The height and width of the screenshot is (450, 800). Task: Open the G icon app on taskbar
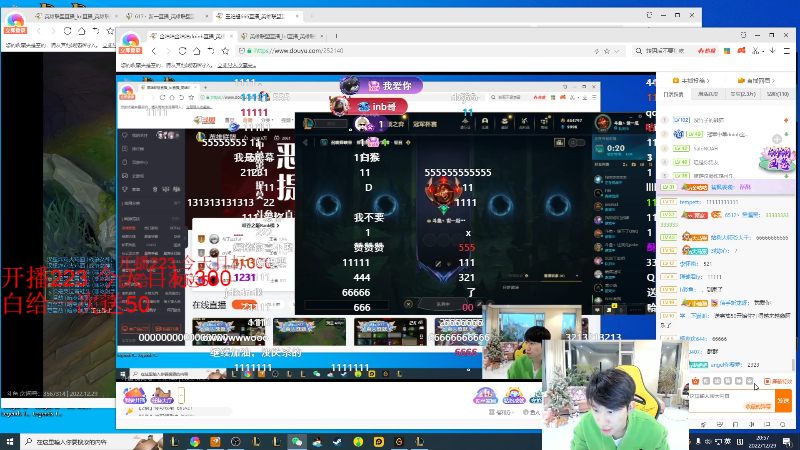[399, 441]
